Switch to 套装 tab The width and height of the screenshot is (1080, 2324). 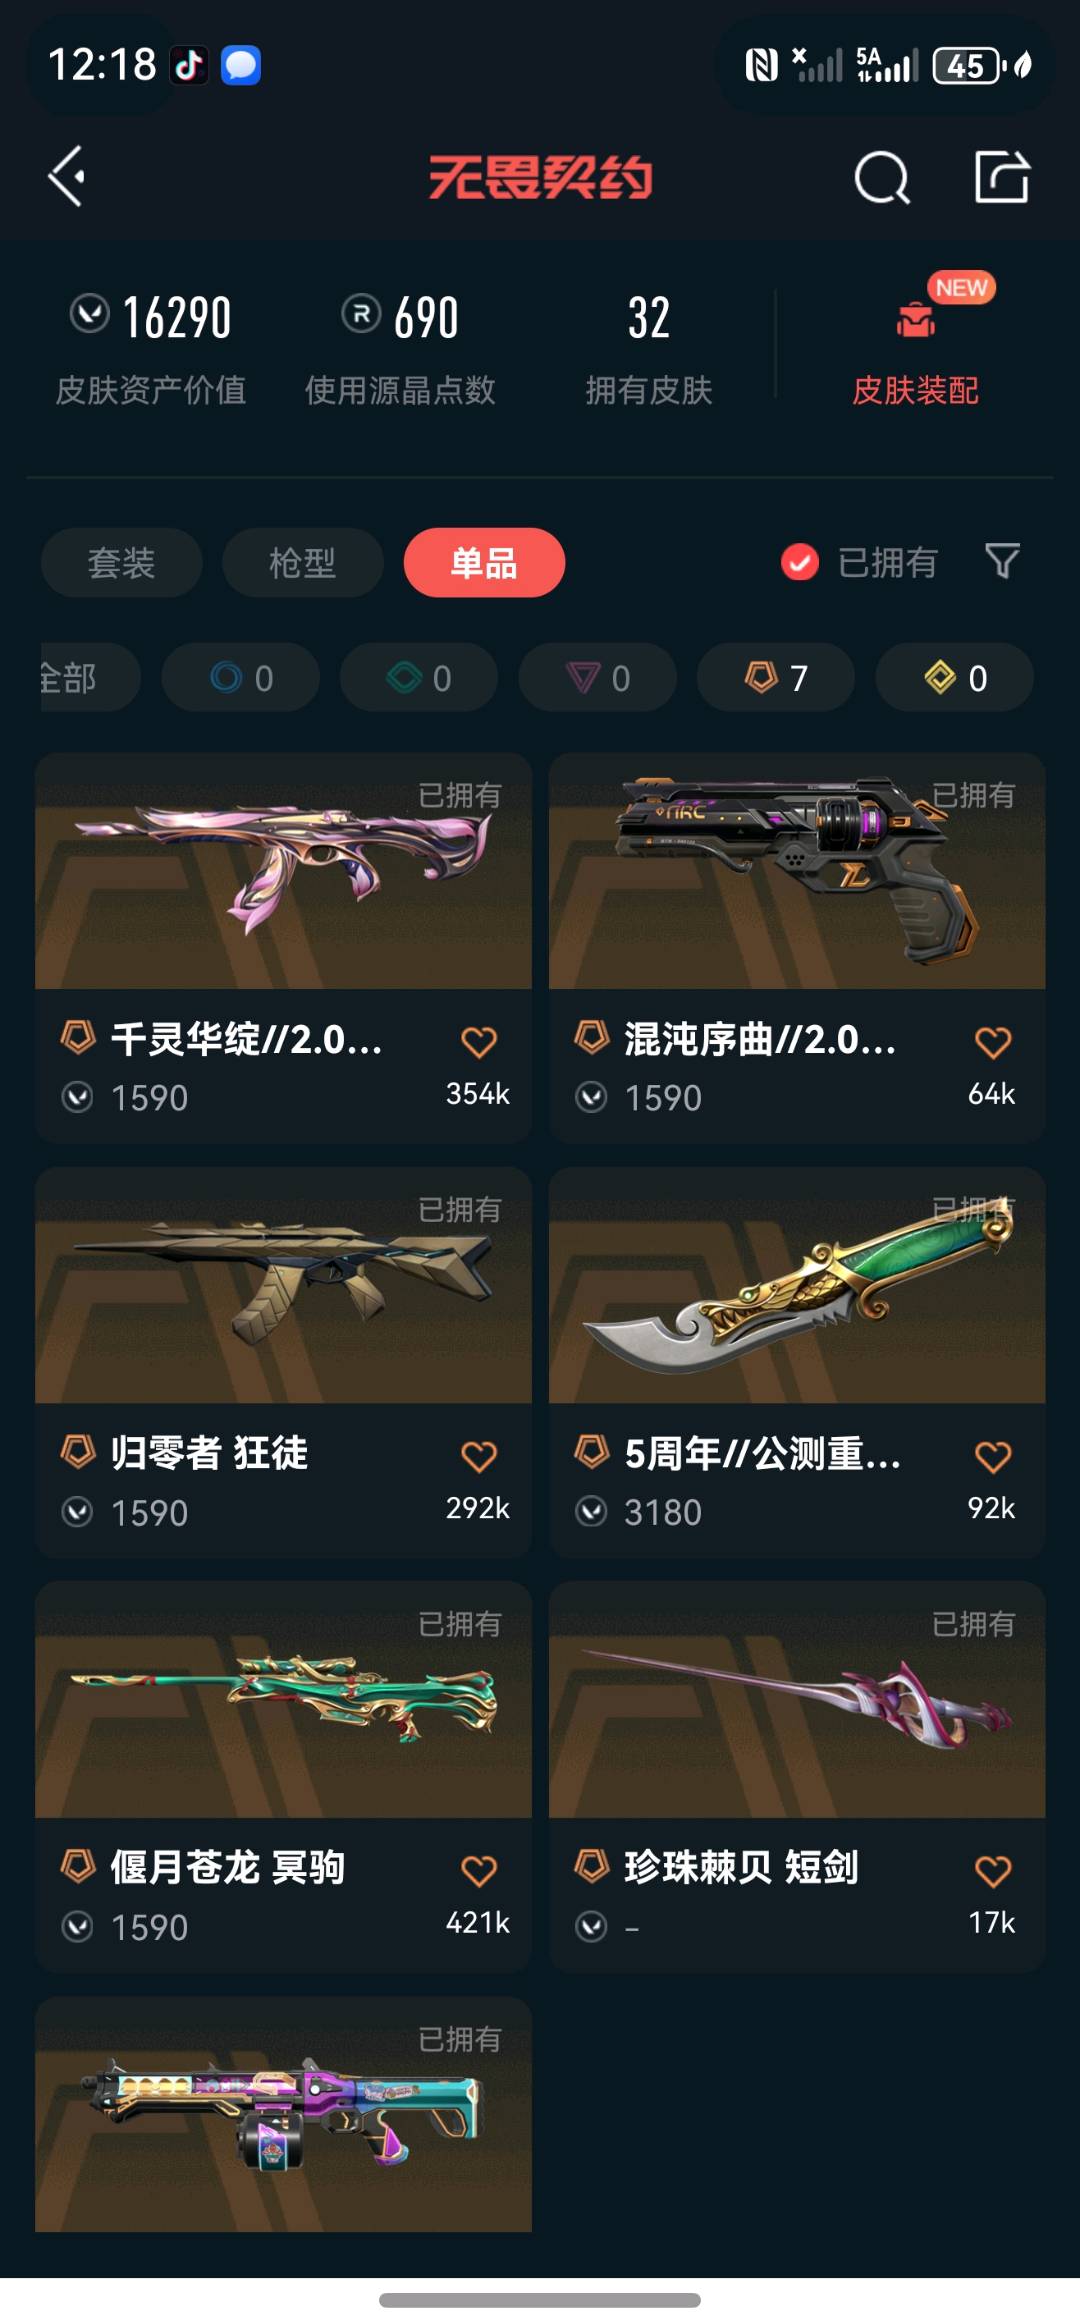(x=122, y=562)
